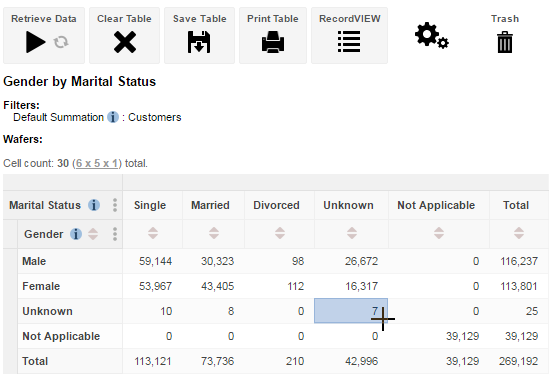Print the table with the printer icon

(x=273, y=42)
